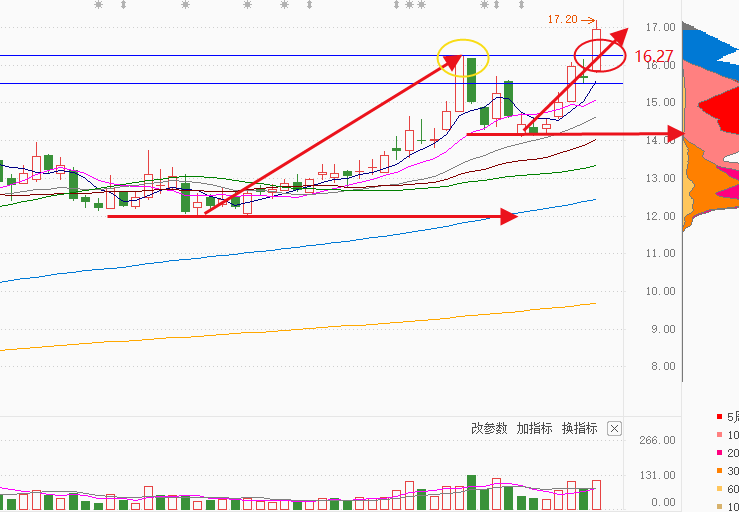
Task: Click the 换指标 button
Action: pos(580,429)
